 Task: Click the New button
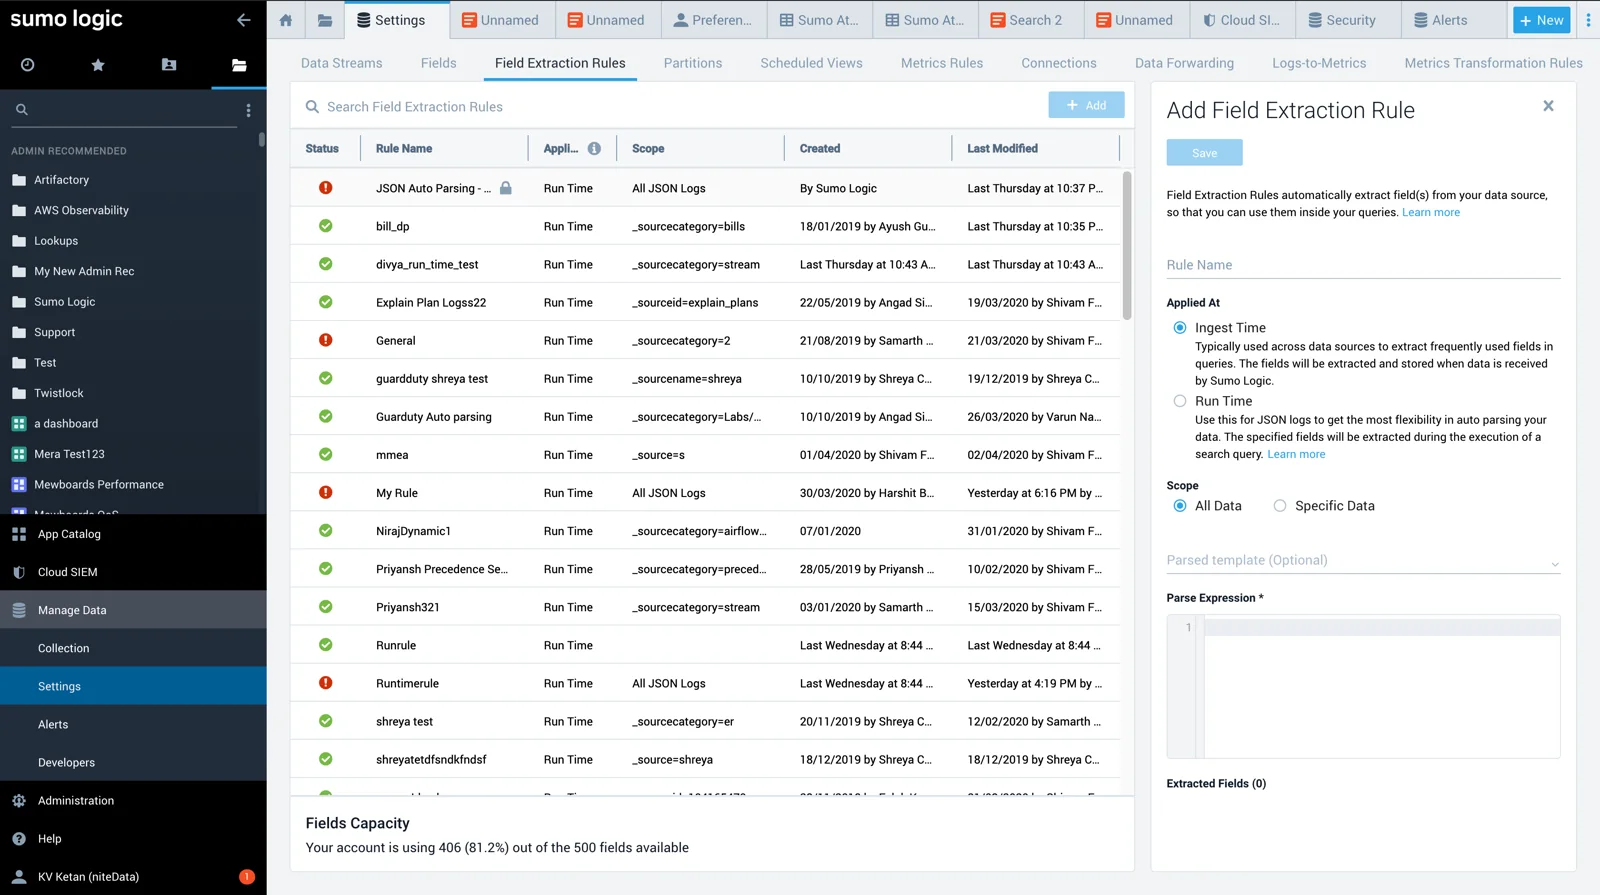(x=1541, y=20)
